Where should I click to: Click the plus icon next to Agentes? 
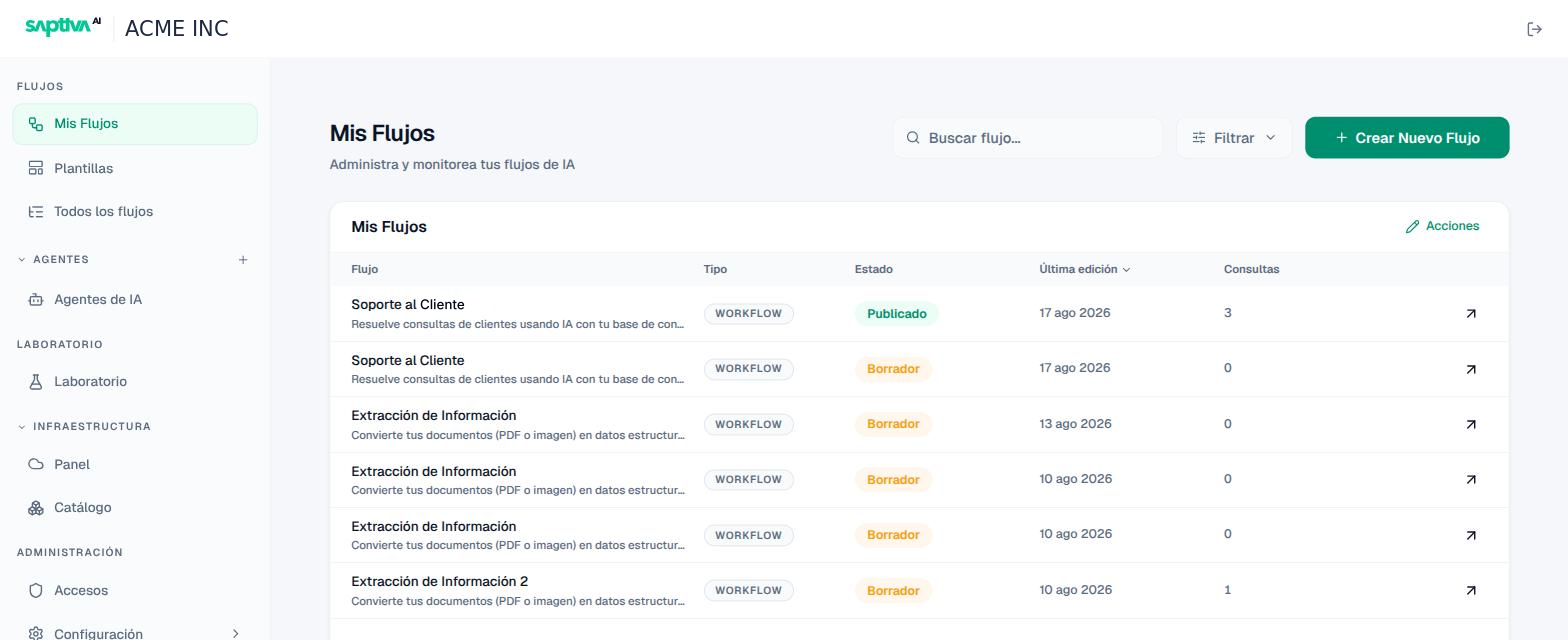(x=243, y=260)
